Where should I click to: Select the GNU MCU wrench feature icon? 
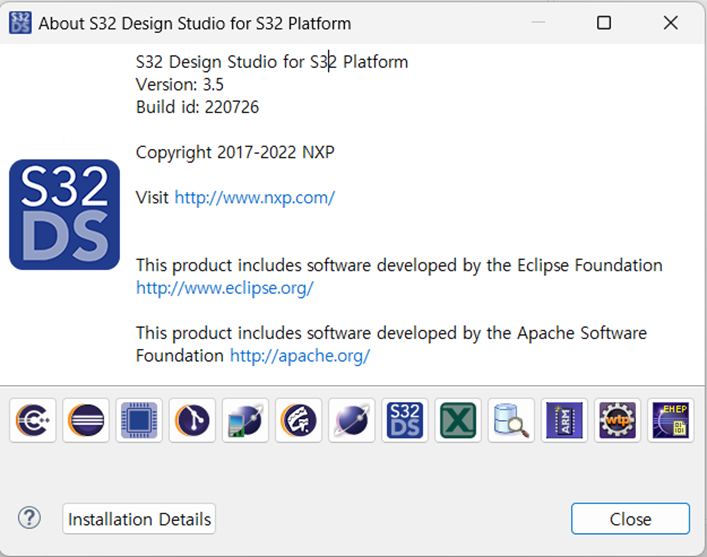(x=298, y=420)
